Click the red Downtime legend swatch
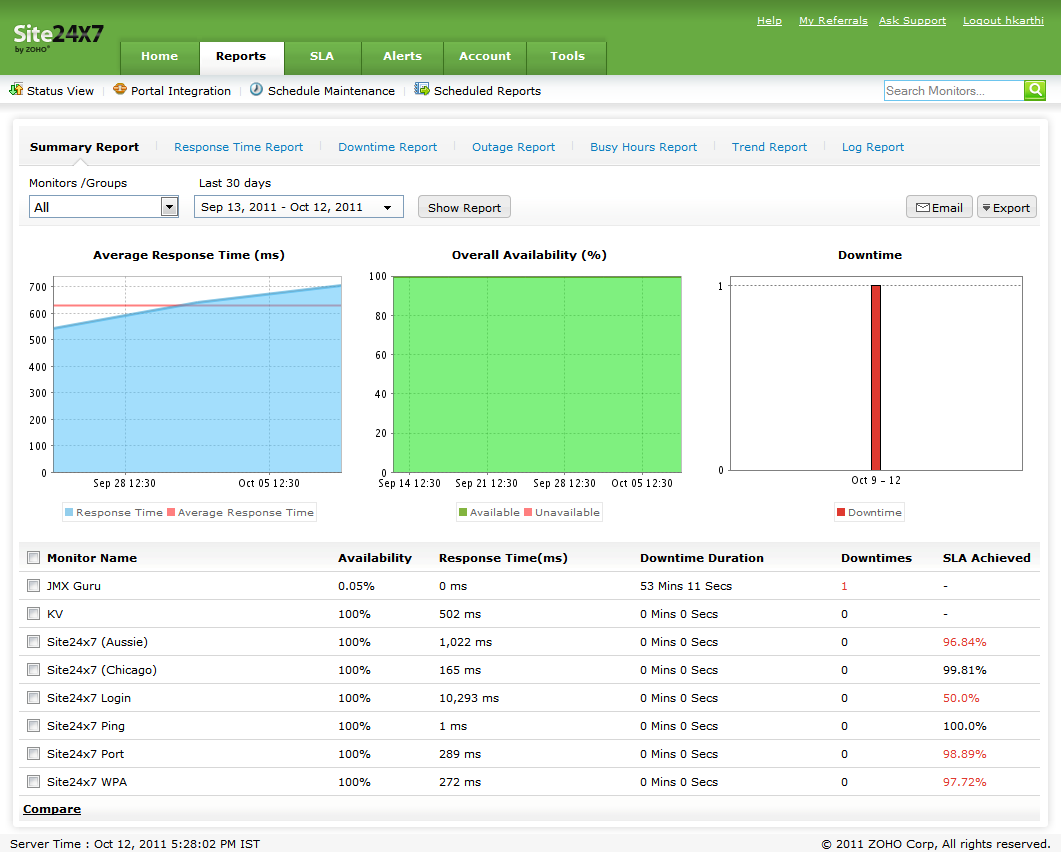This screenshot has width=1061, height=852. 840,513
